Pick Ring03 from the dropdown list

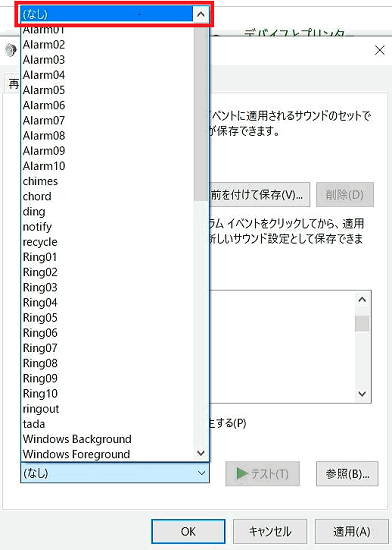point(107,287)
